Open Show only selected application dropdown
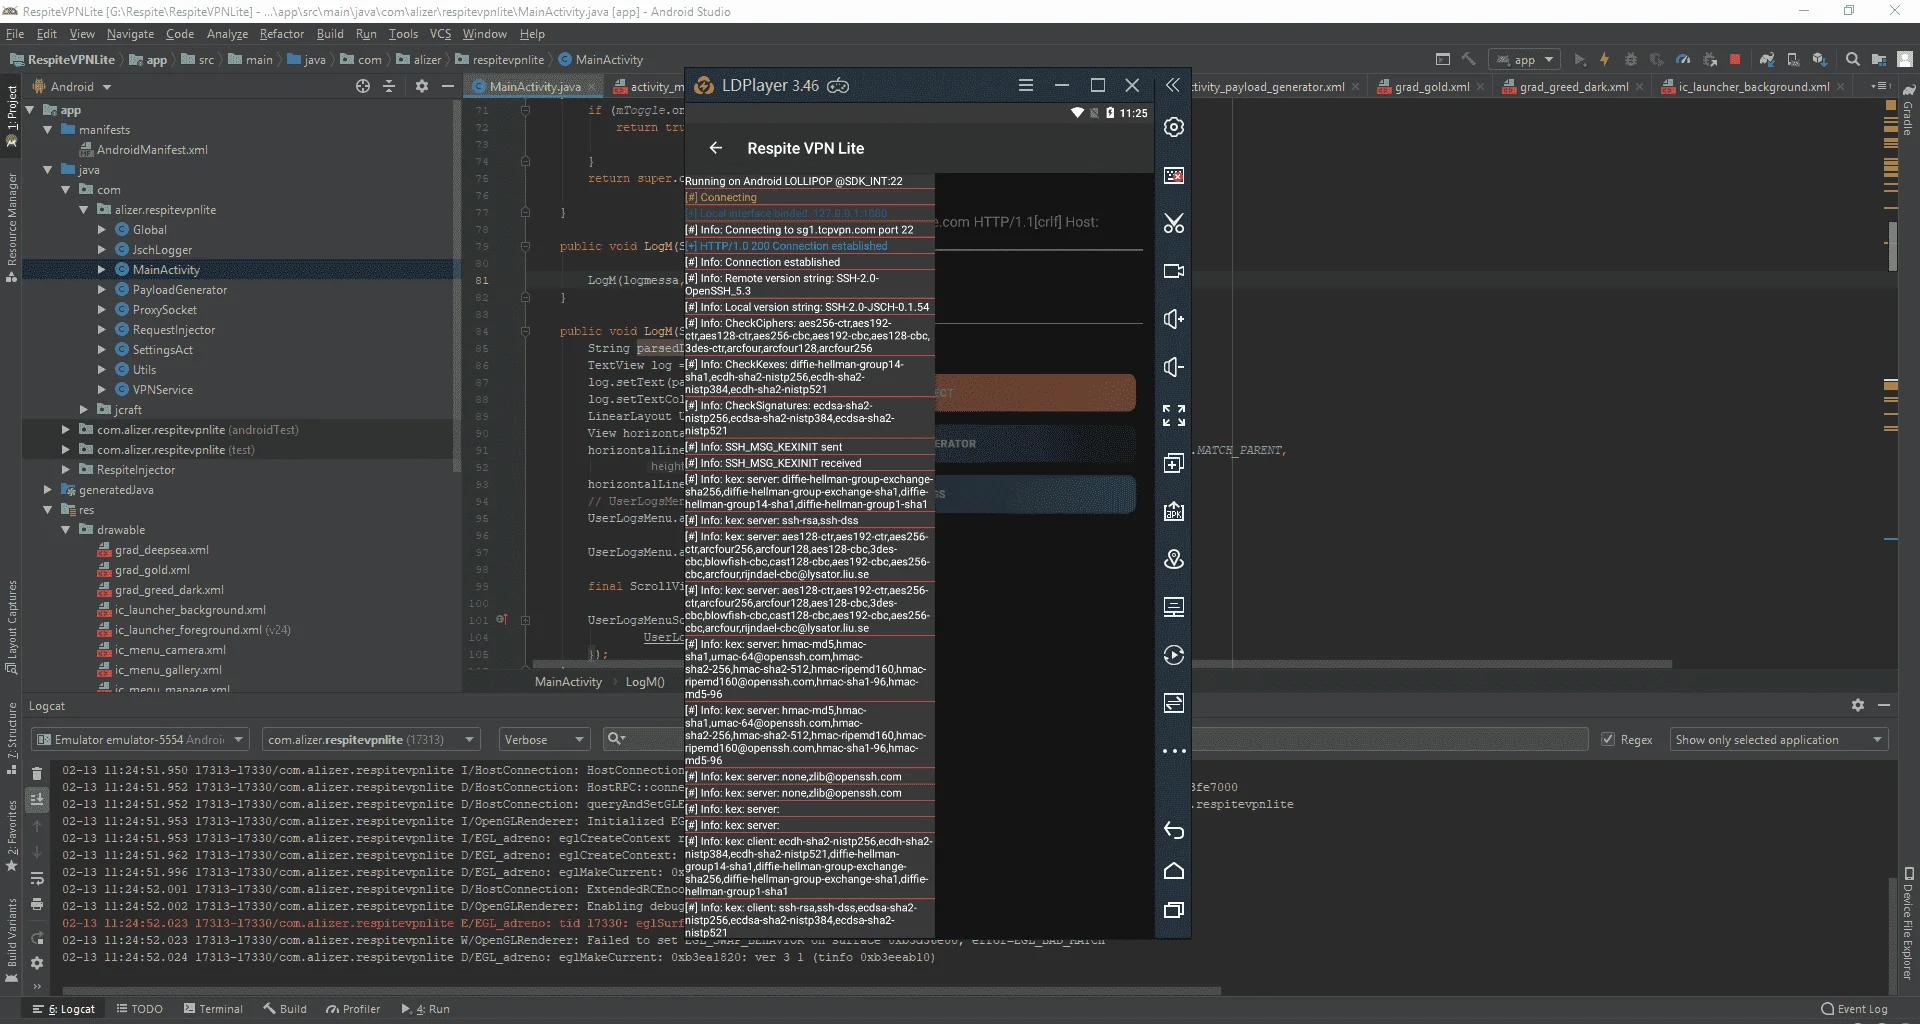 tap(1779, 740)
